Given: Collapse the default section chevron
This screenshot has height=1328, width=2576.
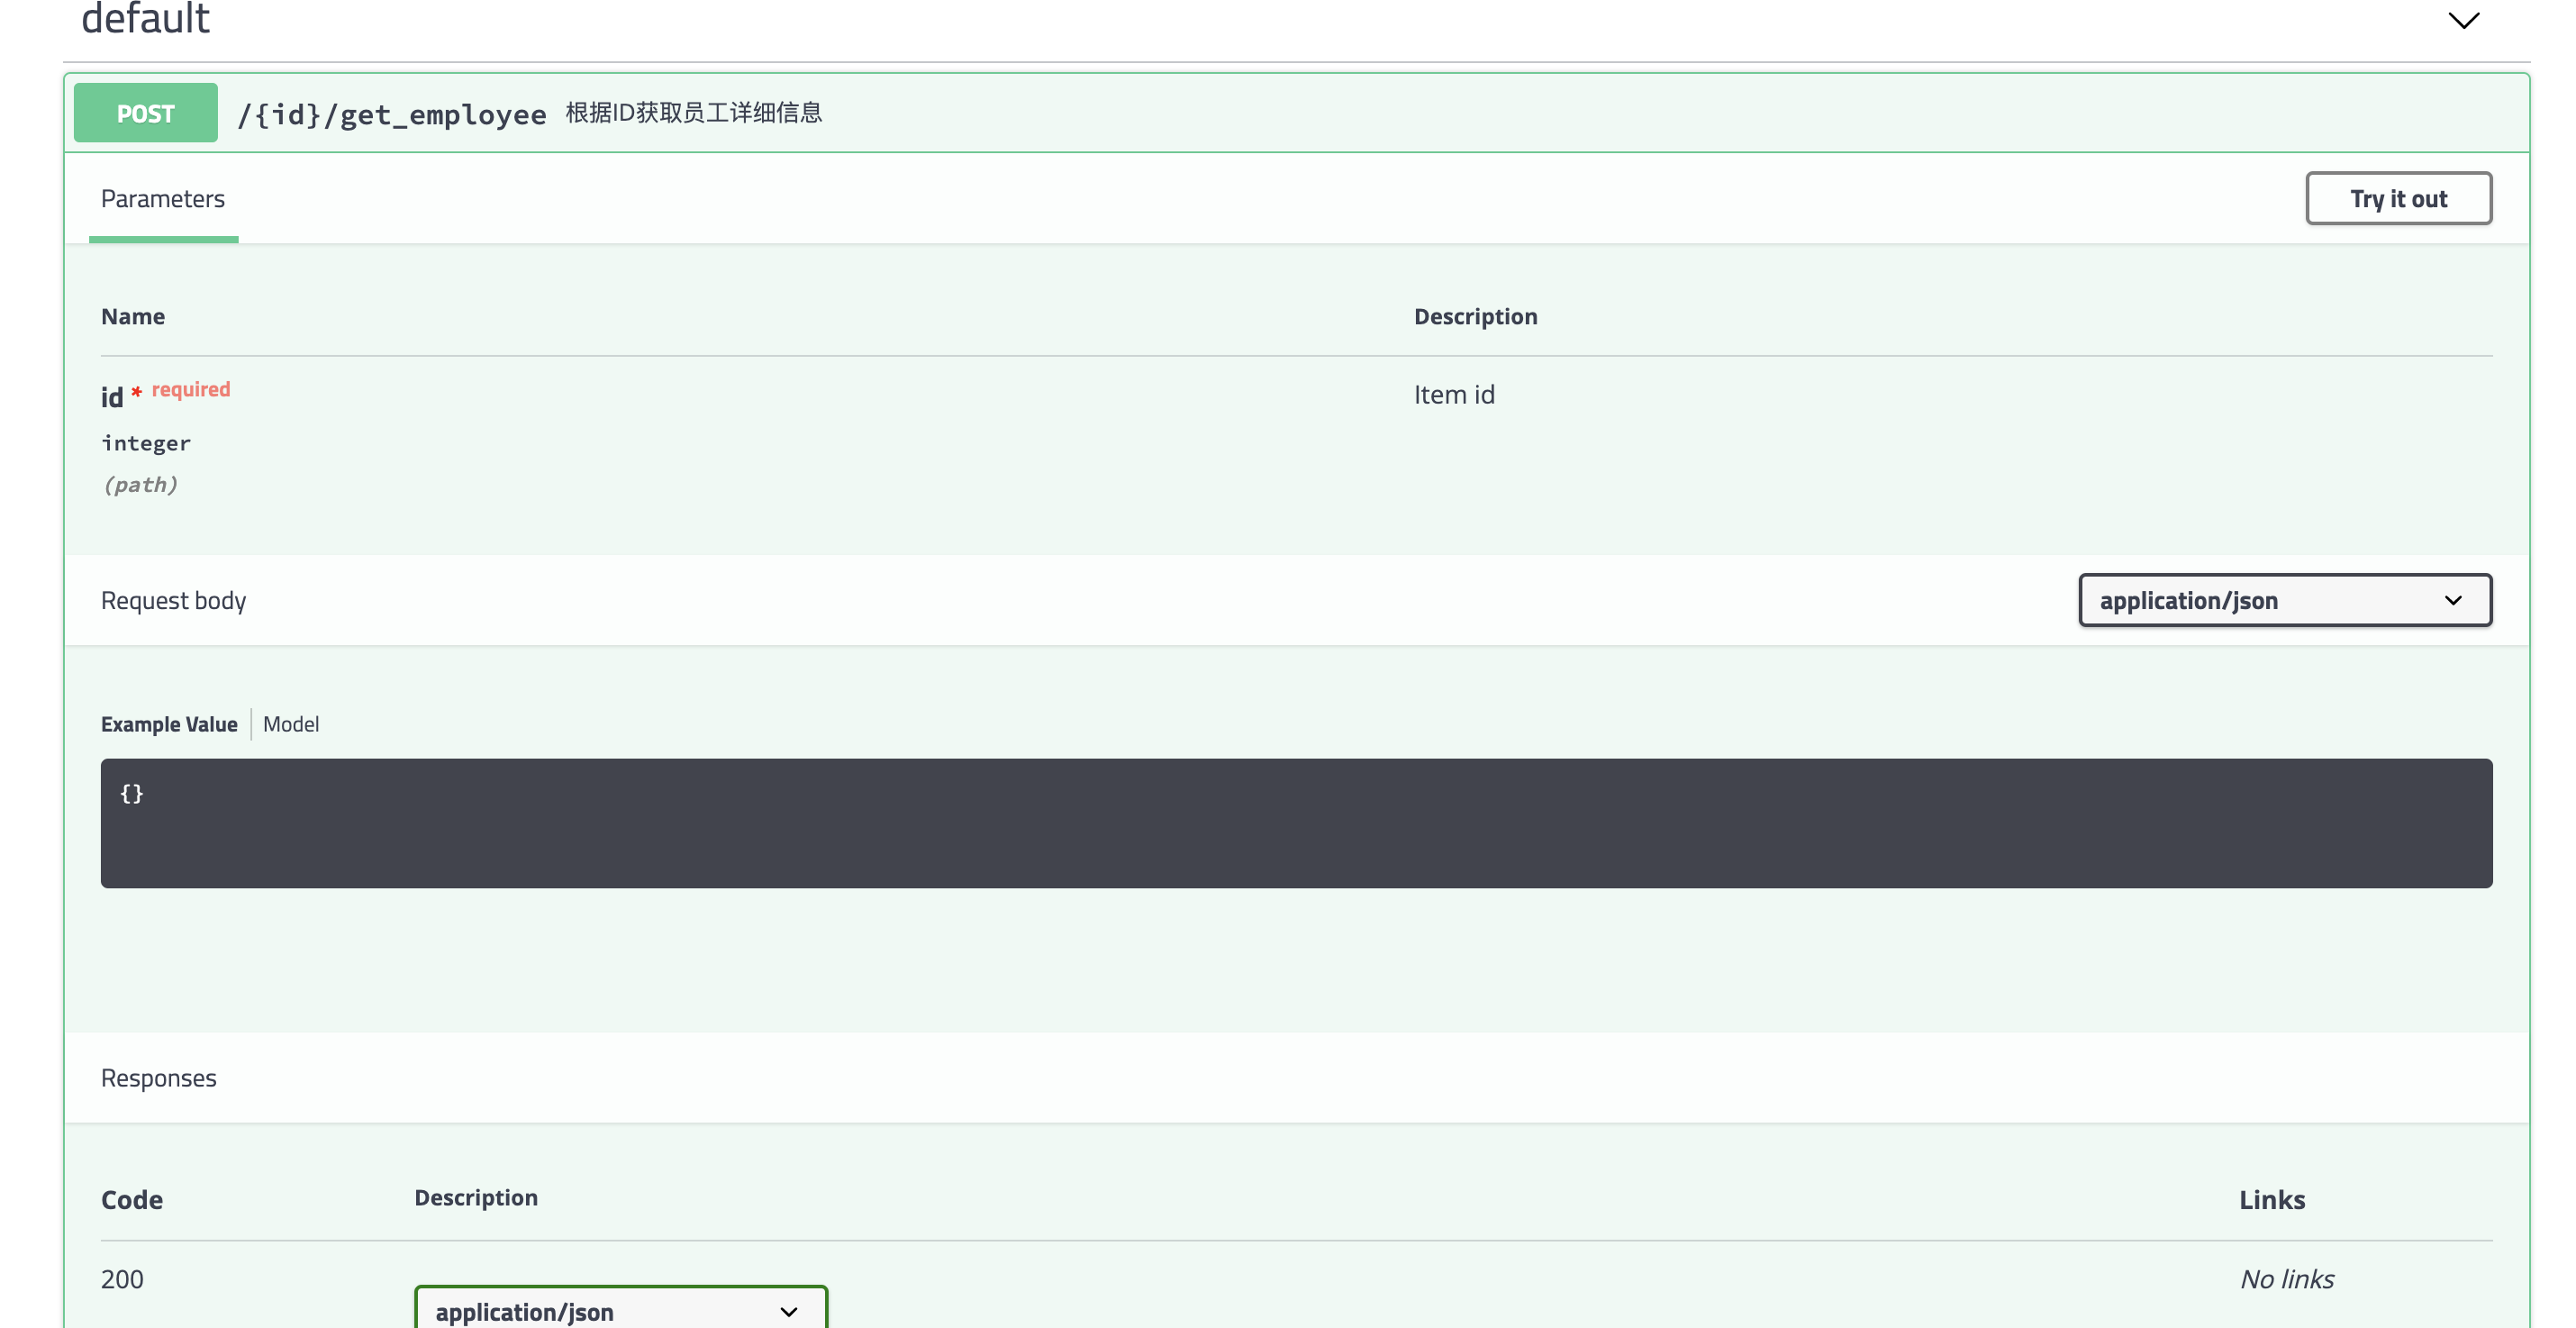Looking at the screenshot, I should [2463, 20].
